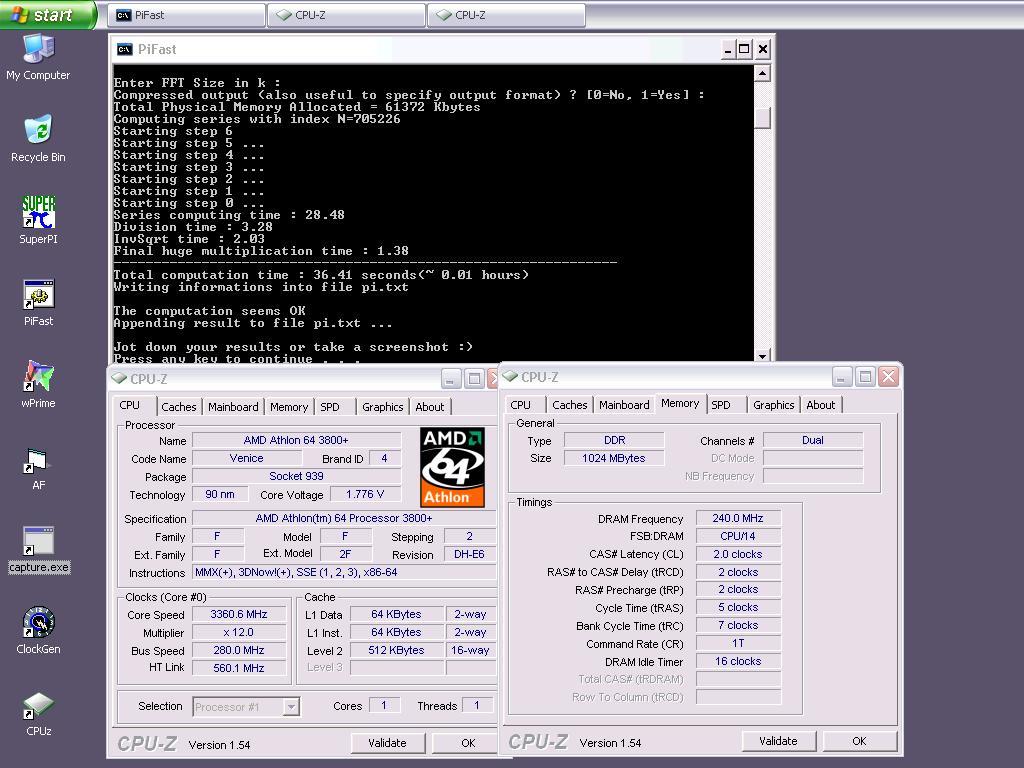Click Core Speed value 3360.6 MHz

click(x=239, y=615)
